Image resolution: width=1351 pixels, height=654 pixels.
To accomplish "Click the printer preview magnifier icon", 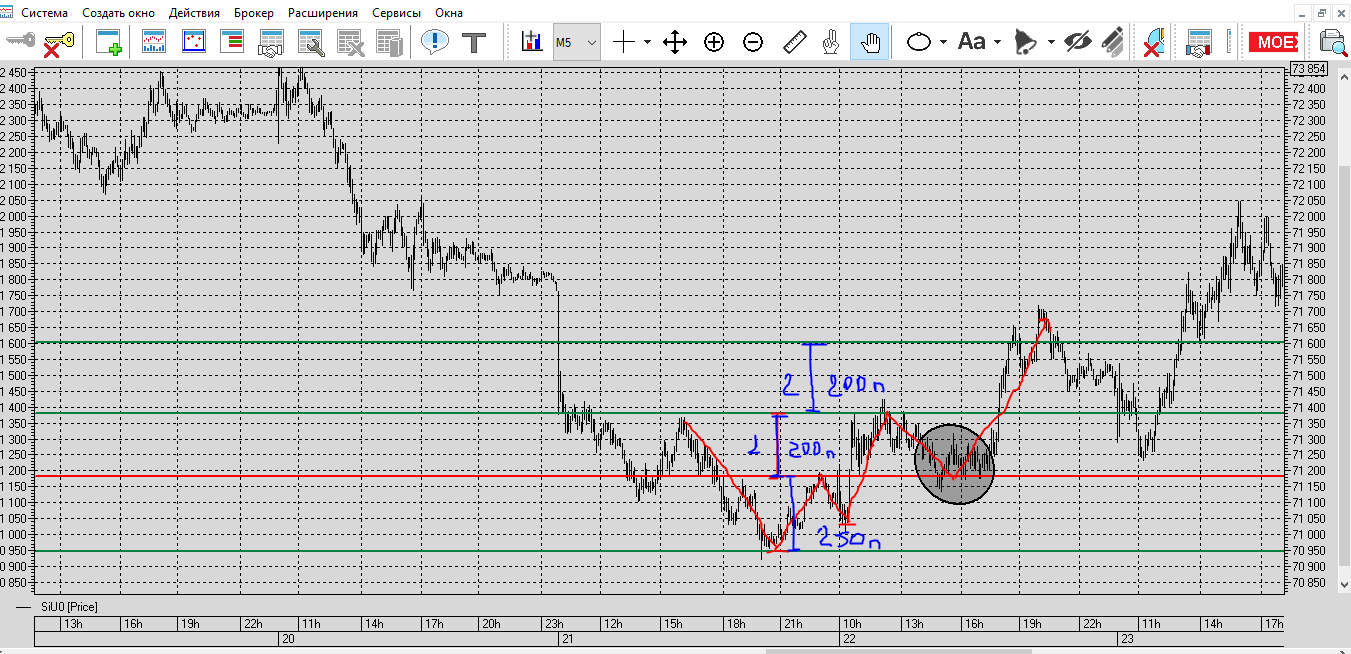I will [1334, 42].
